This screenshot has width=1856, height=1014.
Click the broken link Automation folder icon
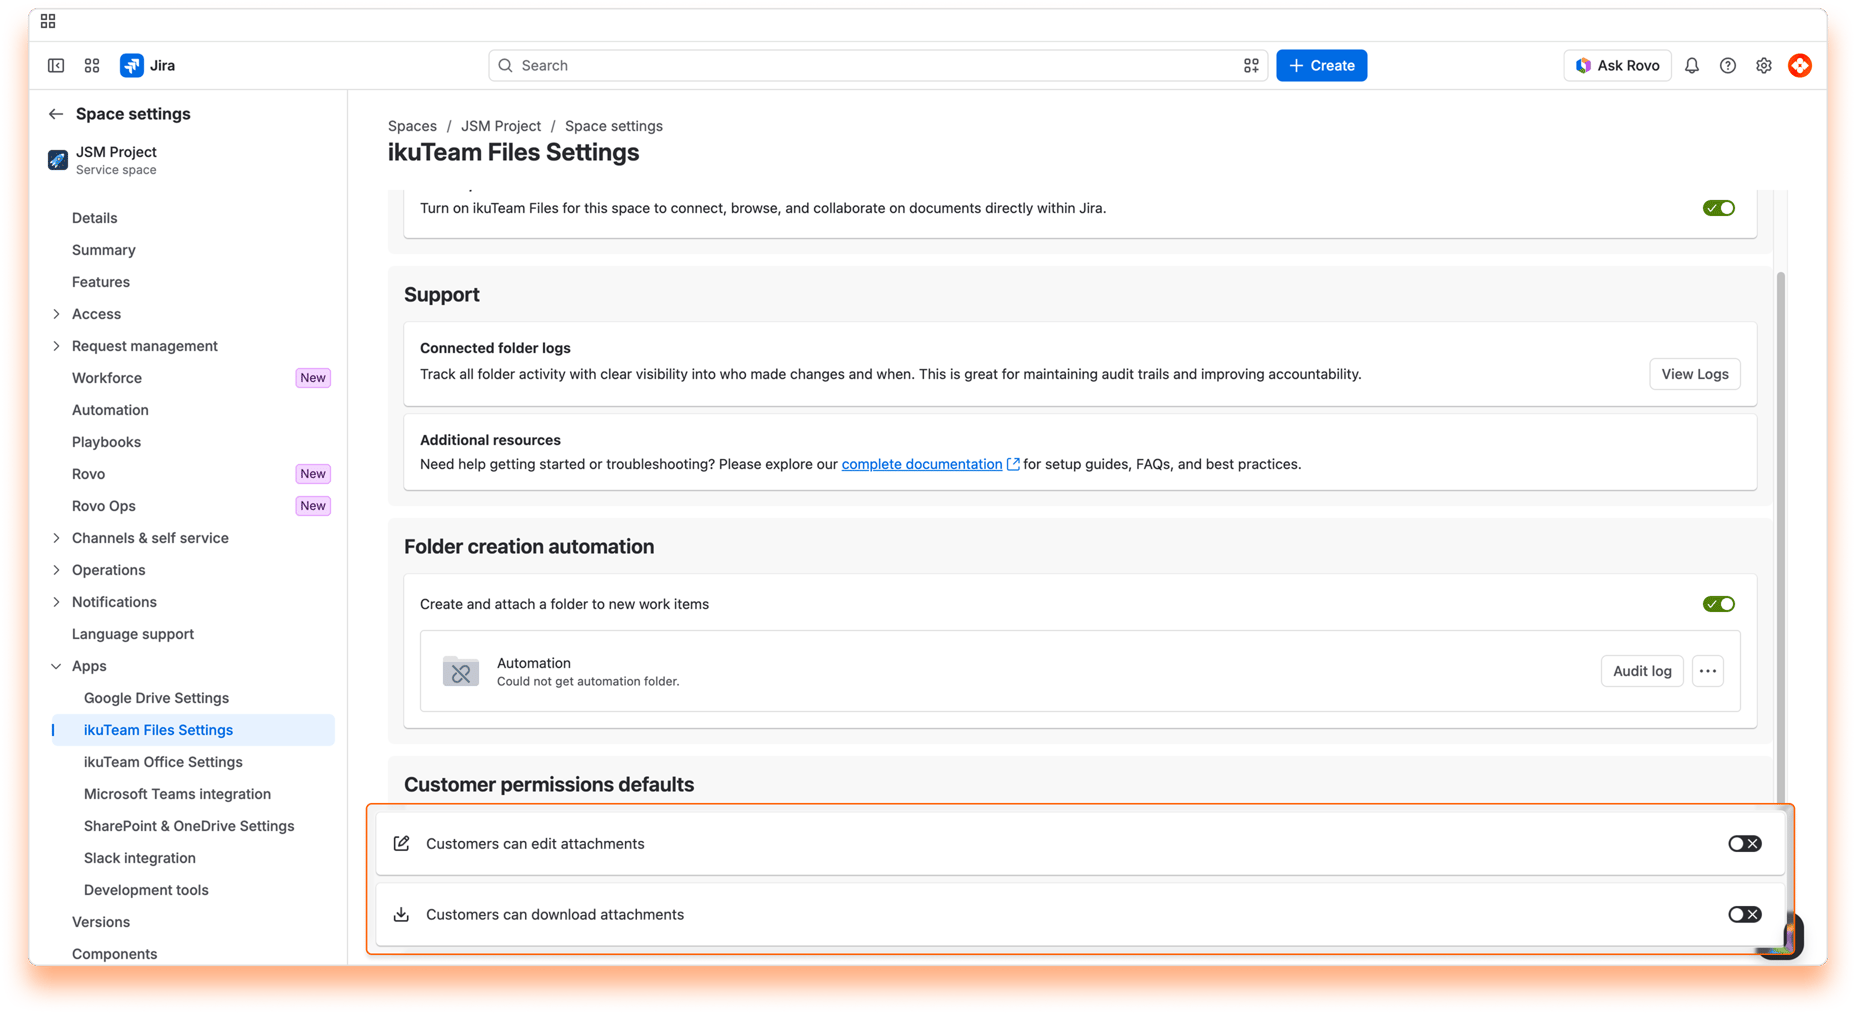[461, 671]
